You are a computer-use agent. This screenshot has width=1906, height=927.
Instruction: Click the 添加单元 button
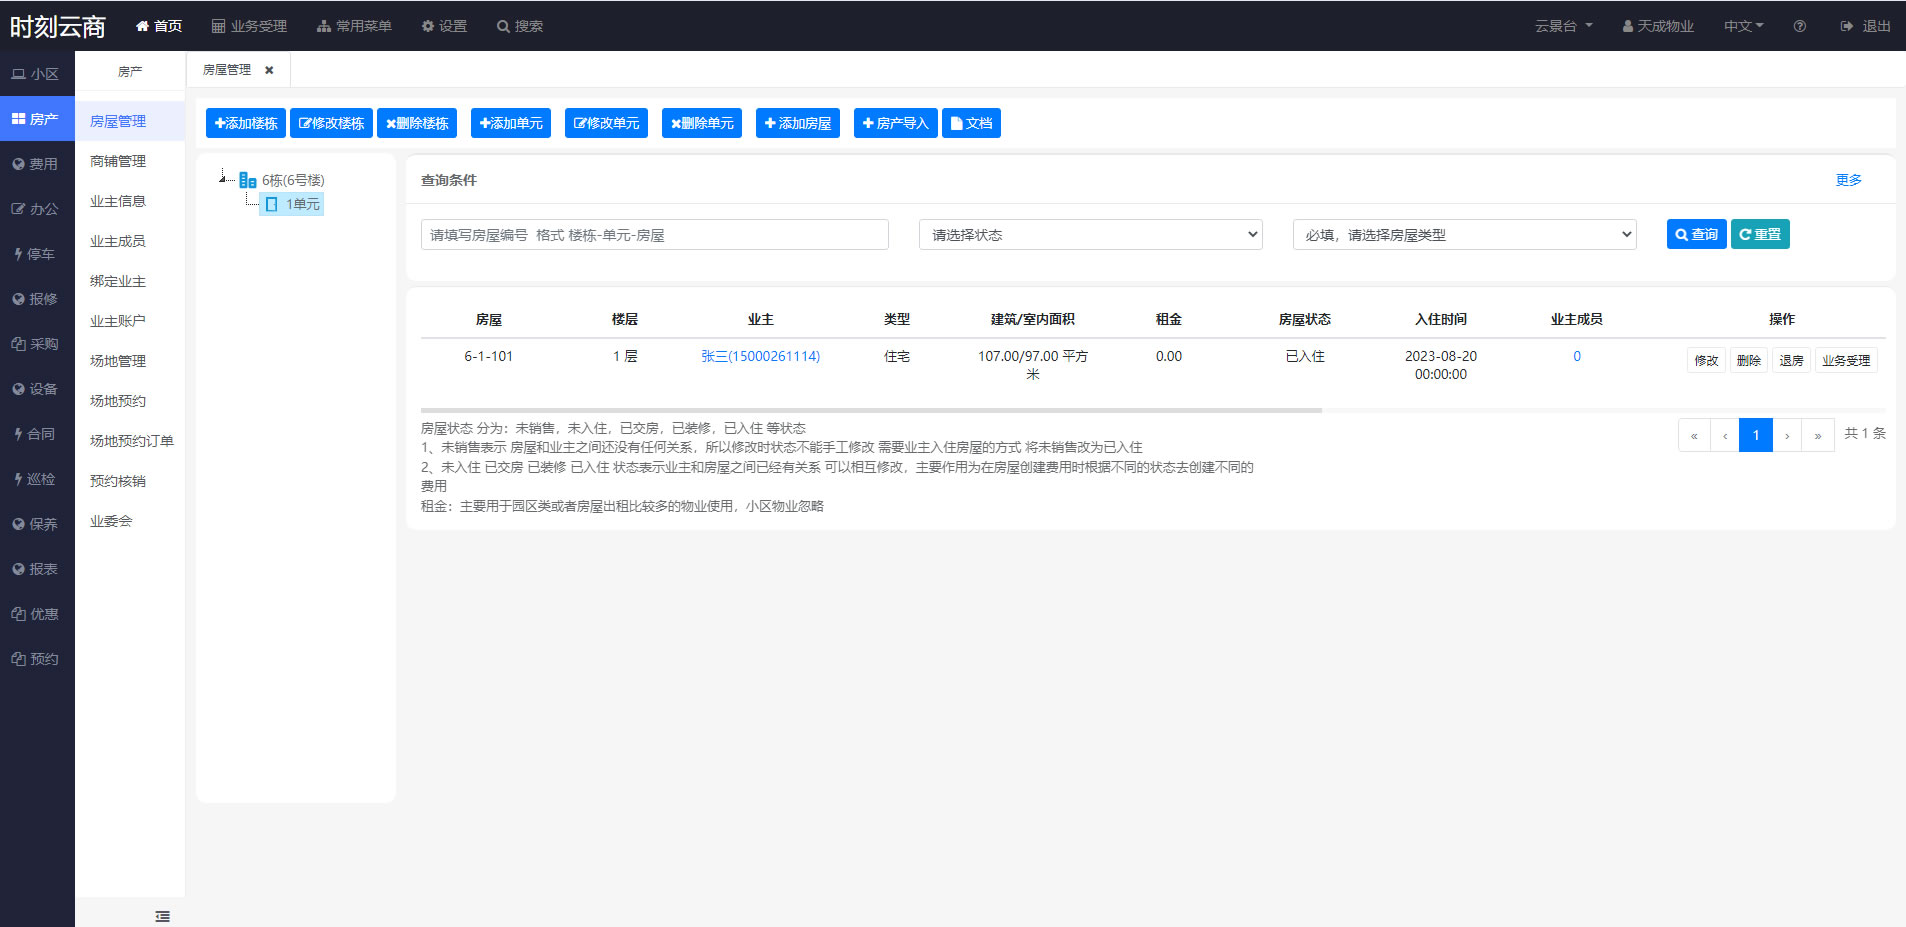point(511,123)
